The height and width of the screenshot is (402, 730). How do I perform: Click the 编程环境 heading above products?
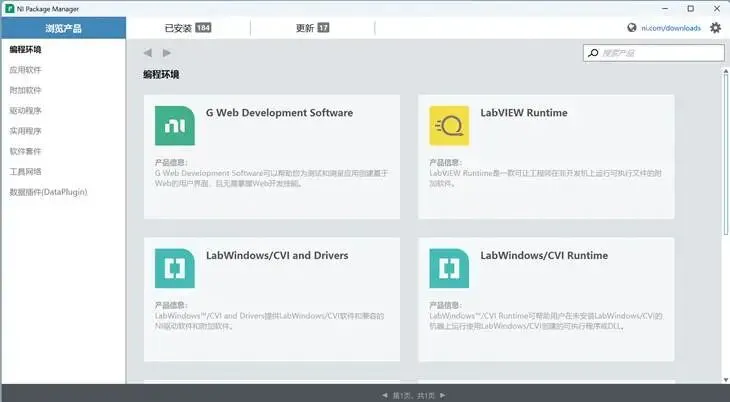[161, 75]
